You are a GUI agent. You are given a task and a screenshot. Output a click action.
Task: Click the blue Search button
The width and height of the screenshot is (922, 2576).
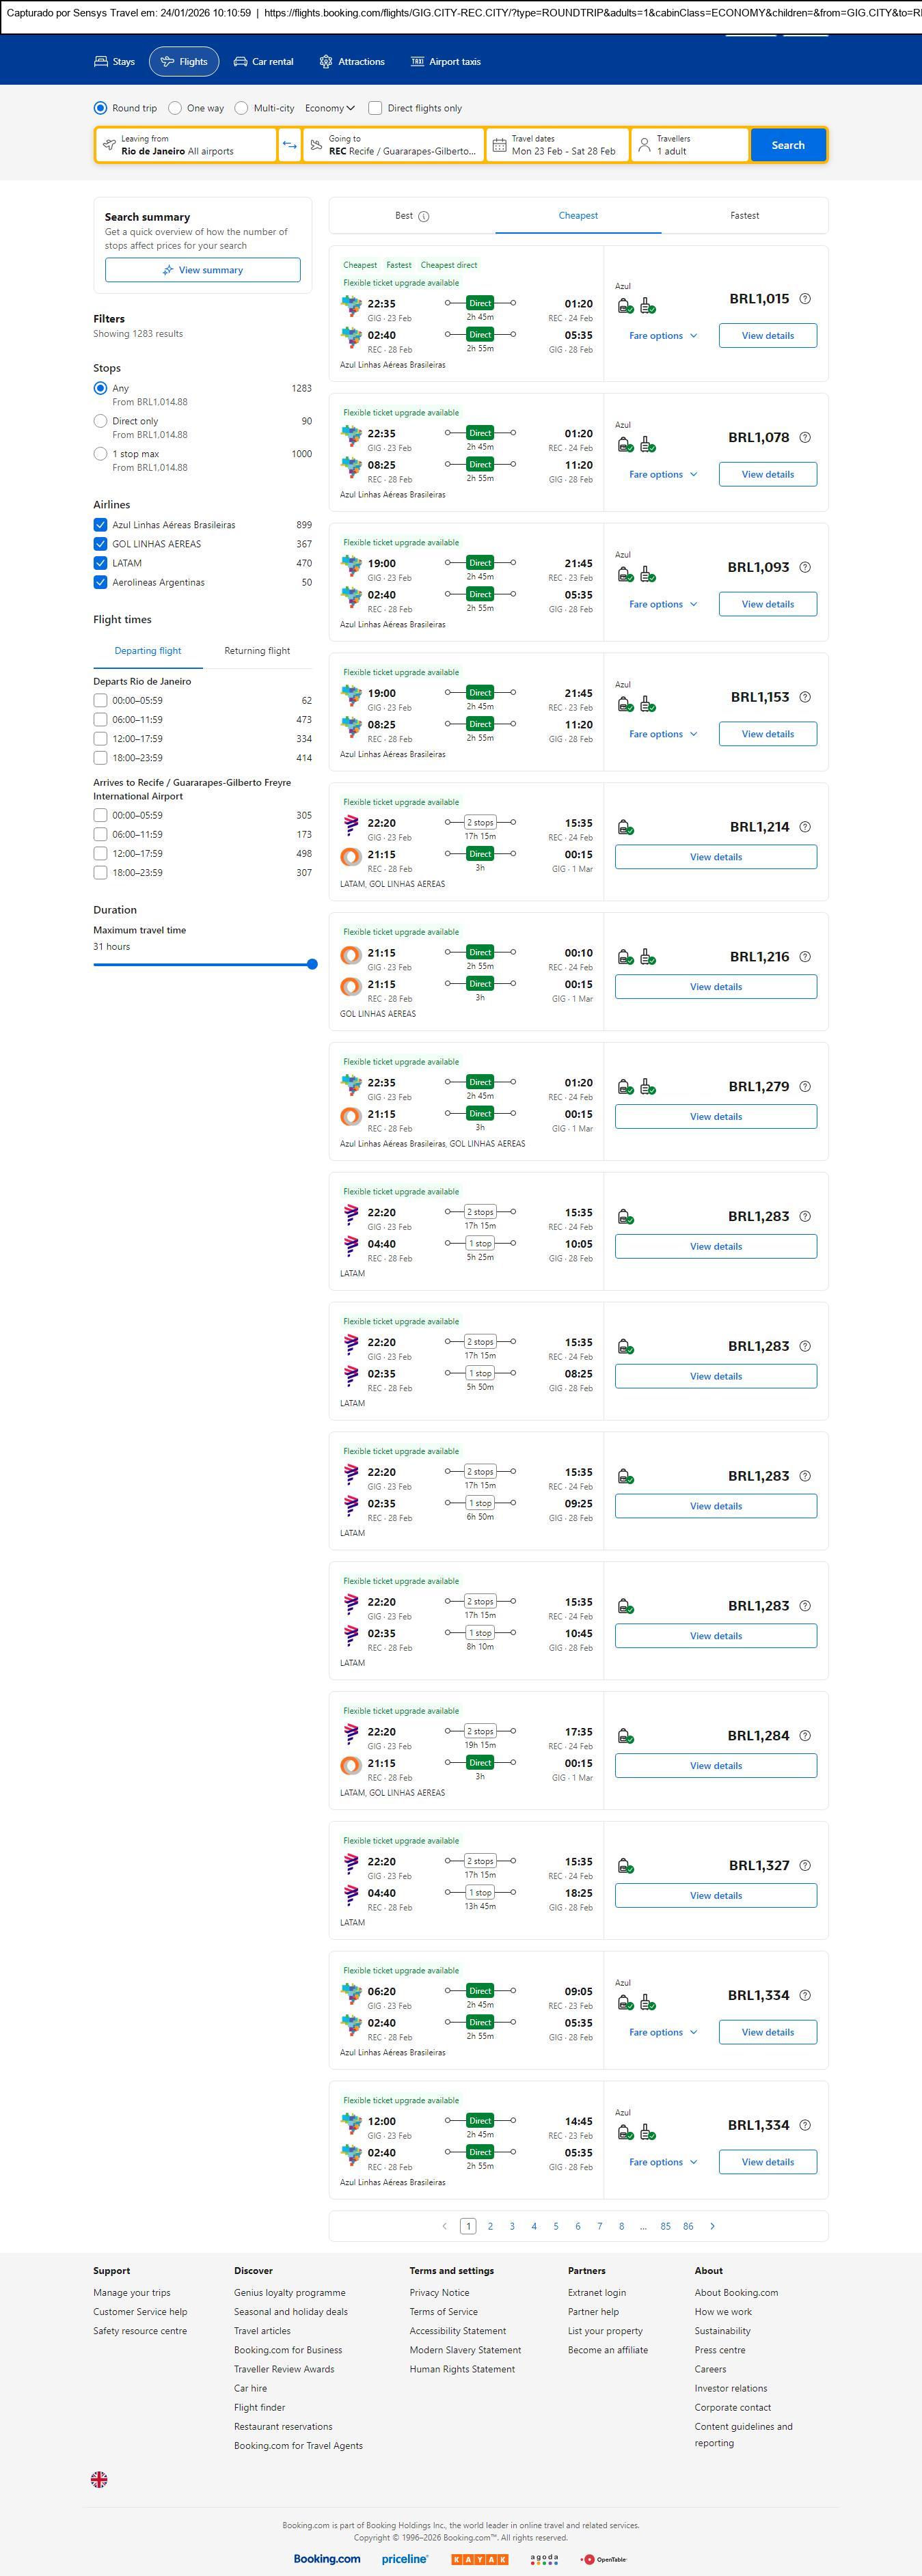(787, 145)
